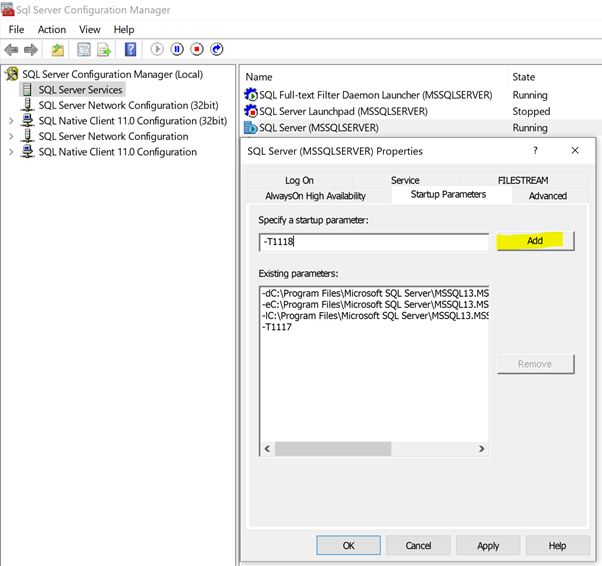
Task: Open the View menu
Action: [x=89, y=30]
